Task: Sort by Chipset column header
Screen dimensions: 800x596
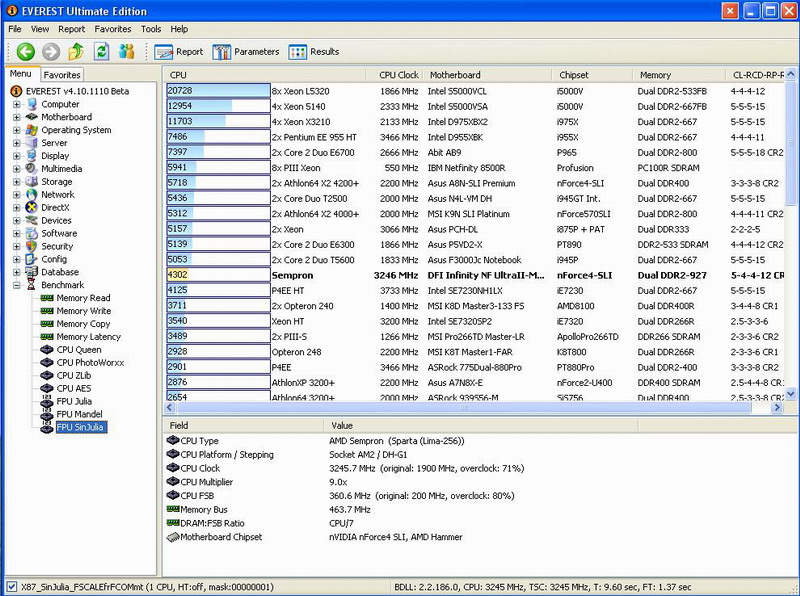Action: [x=593, y=75]
